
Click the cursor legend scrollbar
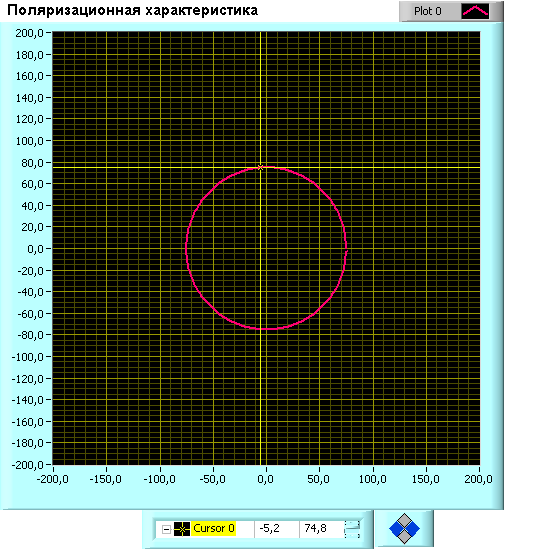coord(352,529)
